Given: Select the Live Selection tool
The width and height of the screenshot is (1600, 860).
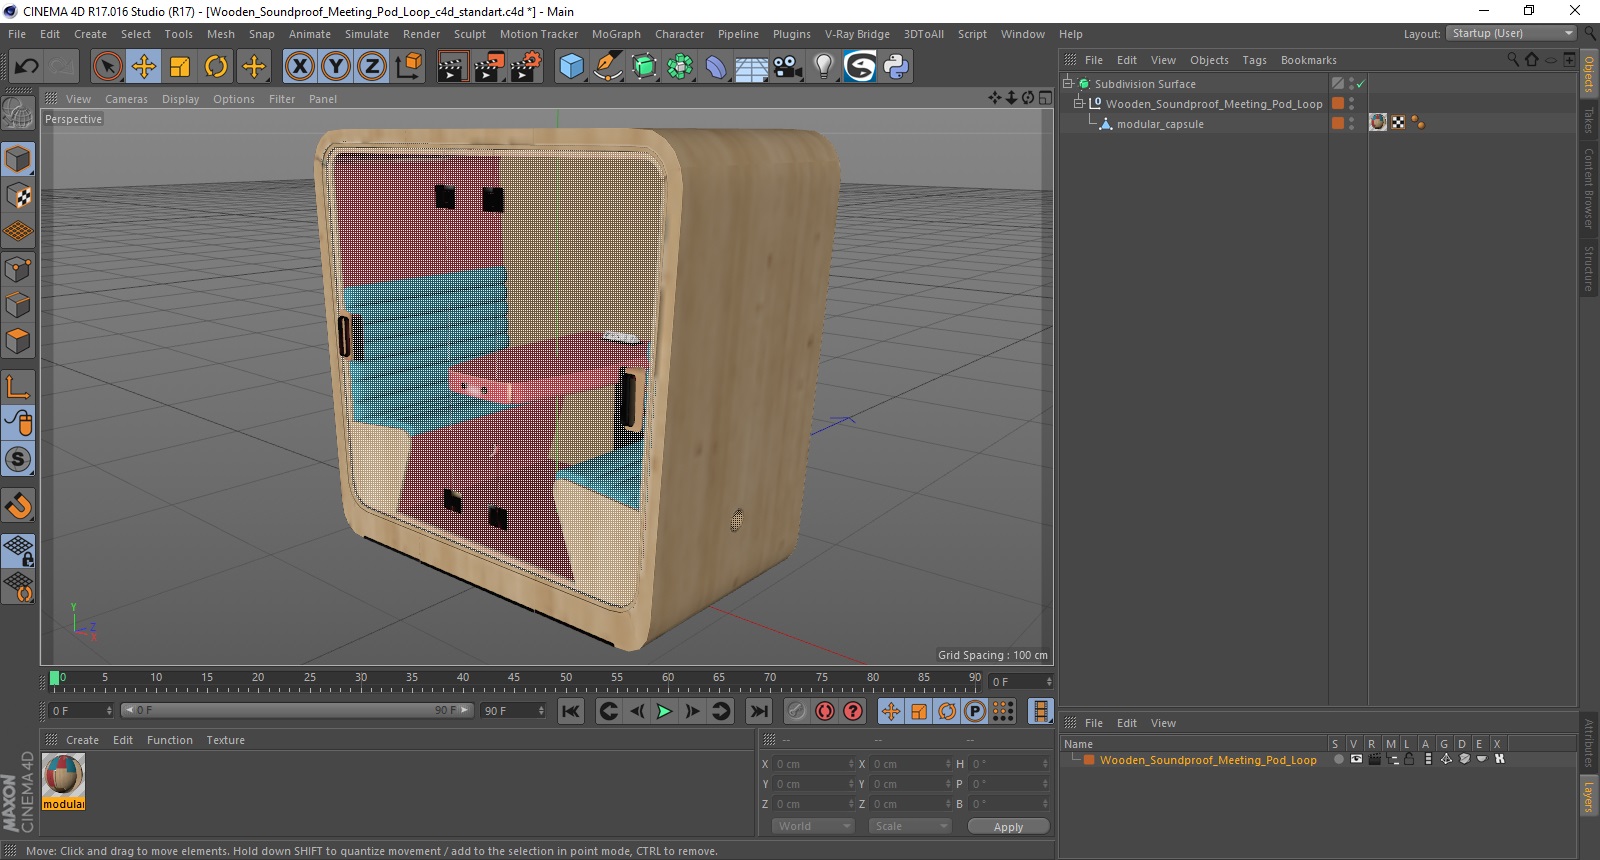Looking at the screenshot, I should click(x=107, y=67).
